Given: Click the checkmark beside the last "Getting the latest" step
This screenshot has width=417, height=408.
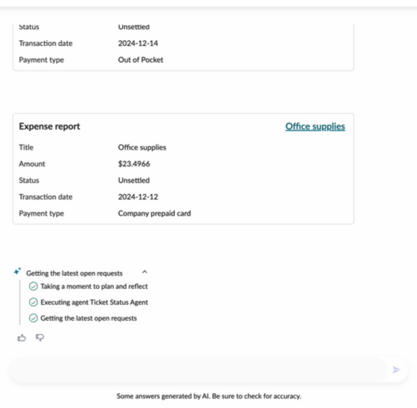Looking at the screenshot, I should [33, 318].
